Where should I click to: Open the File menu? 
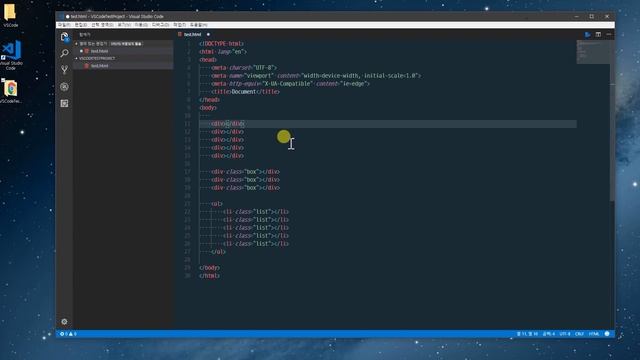64,25
